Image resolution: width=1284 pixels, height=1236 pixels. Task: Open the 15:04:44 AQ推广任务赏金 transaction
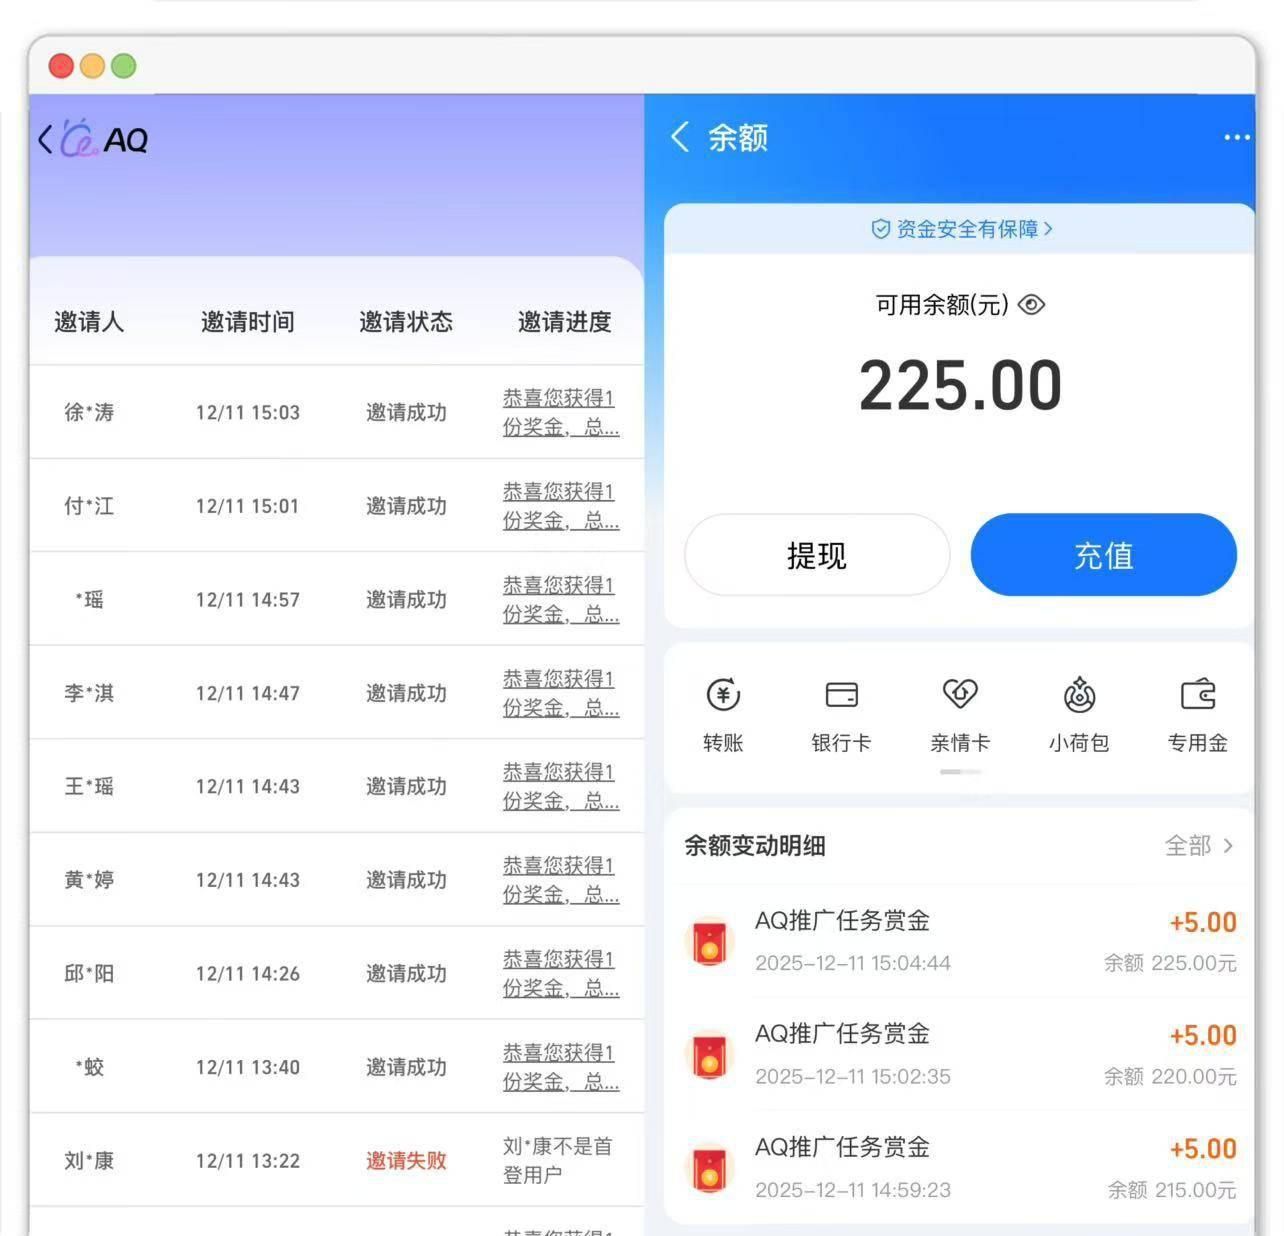960,940
